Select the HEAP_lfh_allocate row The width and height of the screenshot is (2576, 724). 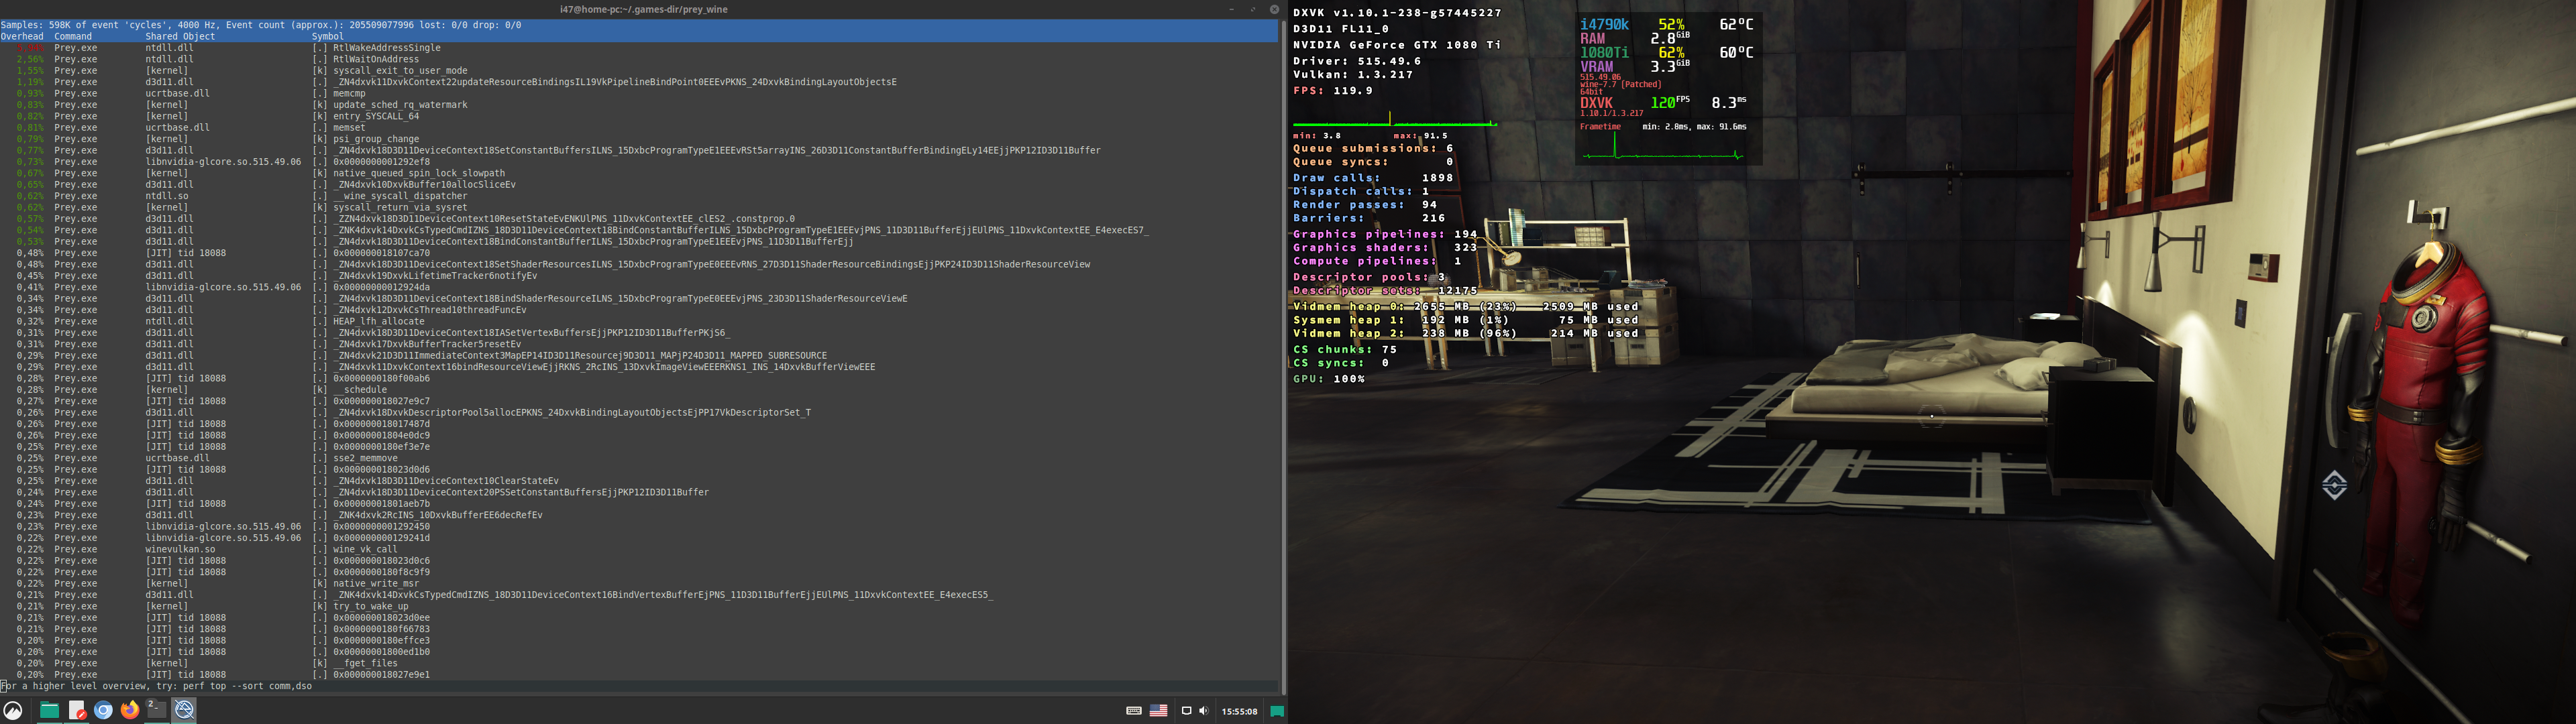click(640, 321)
